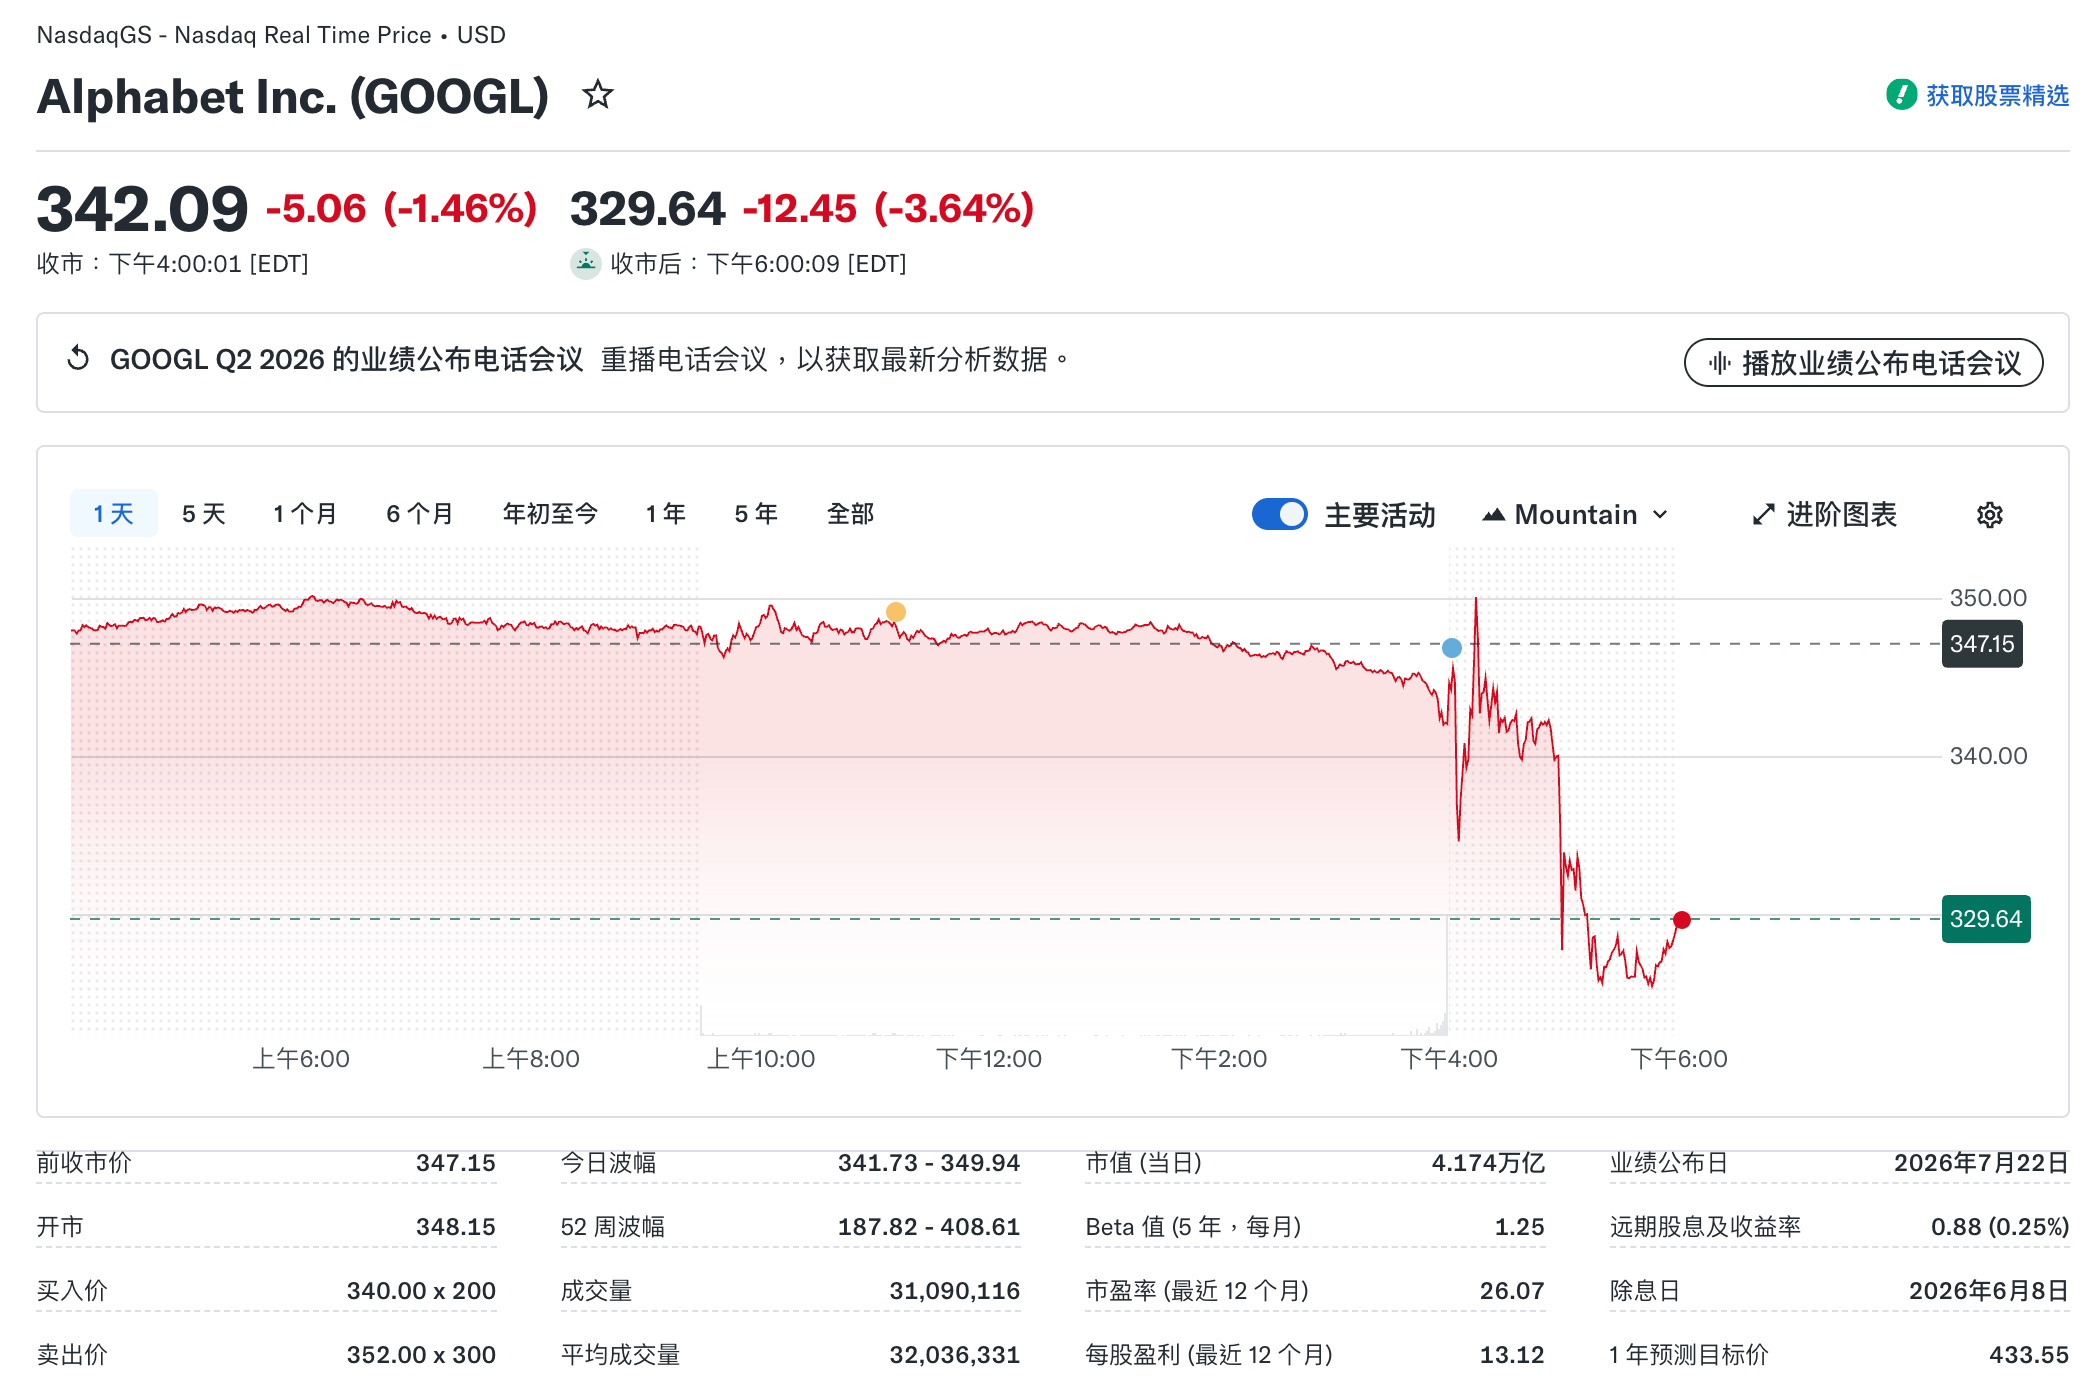The image size is (2092, 1388).
Task: Add GOOGL to watchlist with star icon
Action: [598, 95]
